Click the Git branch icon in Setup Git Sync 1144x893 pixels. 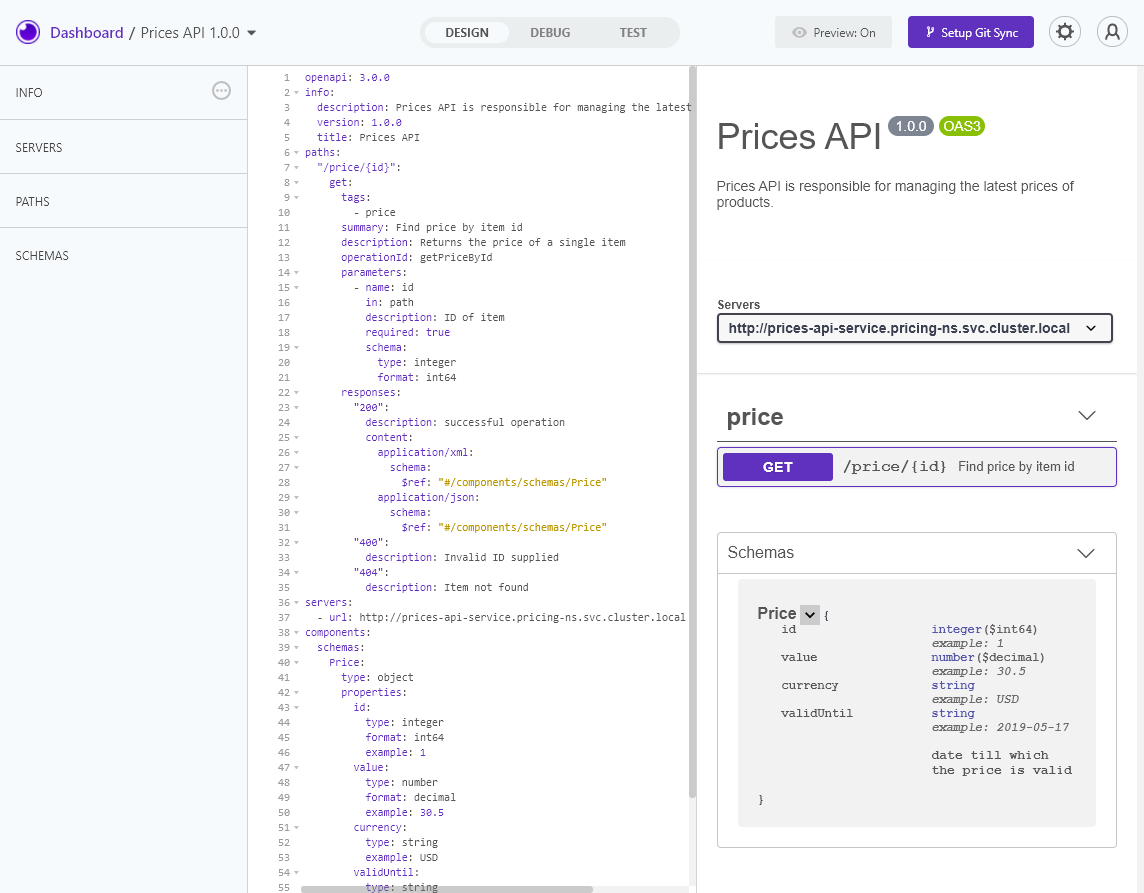tap(930, 32)
